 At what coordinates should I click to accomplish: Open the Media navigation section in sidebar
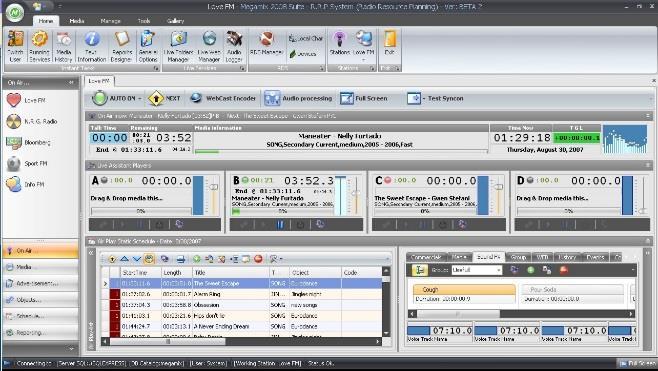(x=41, y=267)
